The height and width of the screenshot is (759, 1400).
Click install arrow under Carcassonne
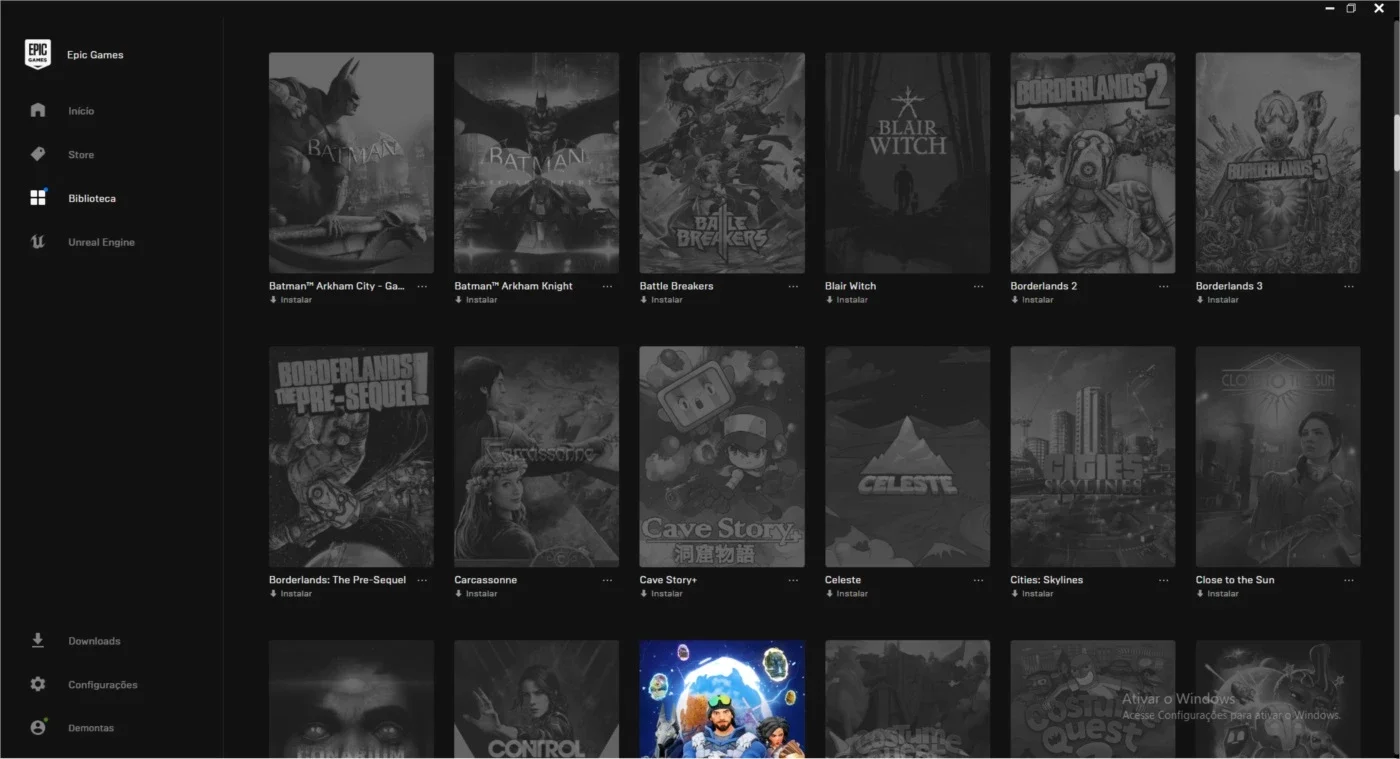pyautogui.click(x=458, y=594)
